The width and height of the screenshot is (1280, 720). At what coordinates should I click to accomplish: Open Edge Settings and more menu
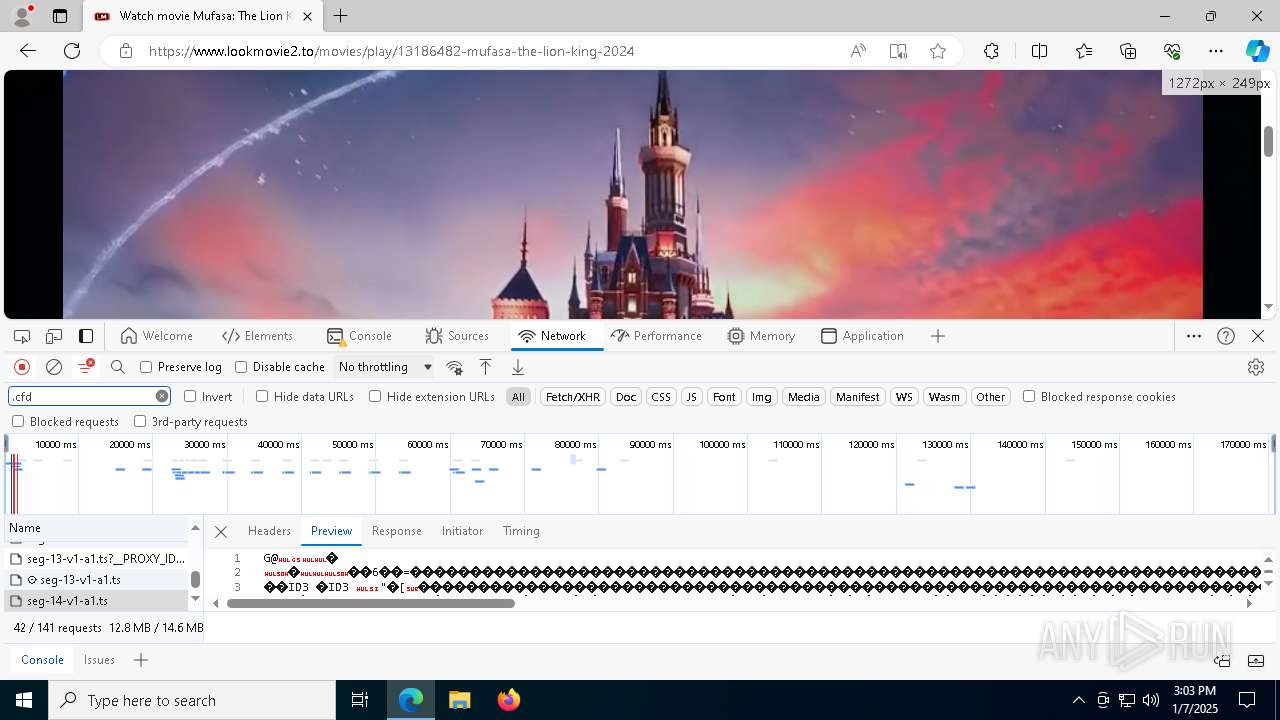point(1216,51)
